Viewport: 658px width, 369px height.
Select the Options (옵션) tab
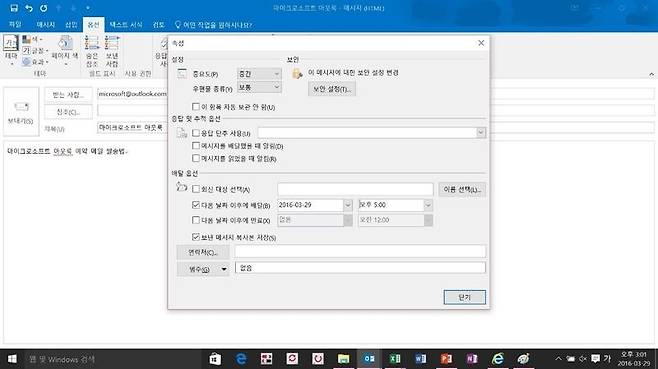93,25
